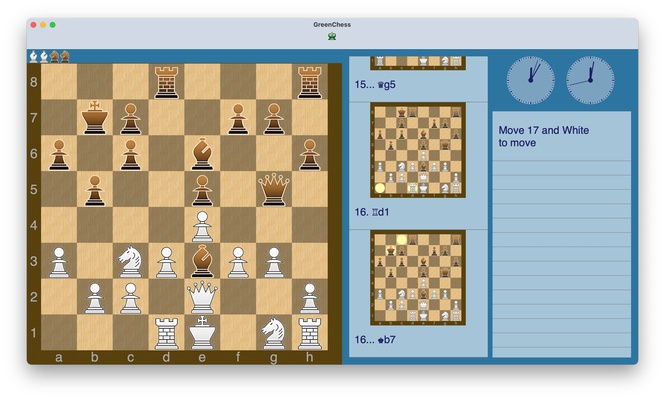Select the black pawn on g7

click(x=274, y=119)
